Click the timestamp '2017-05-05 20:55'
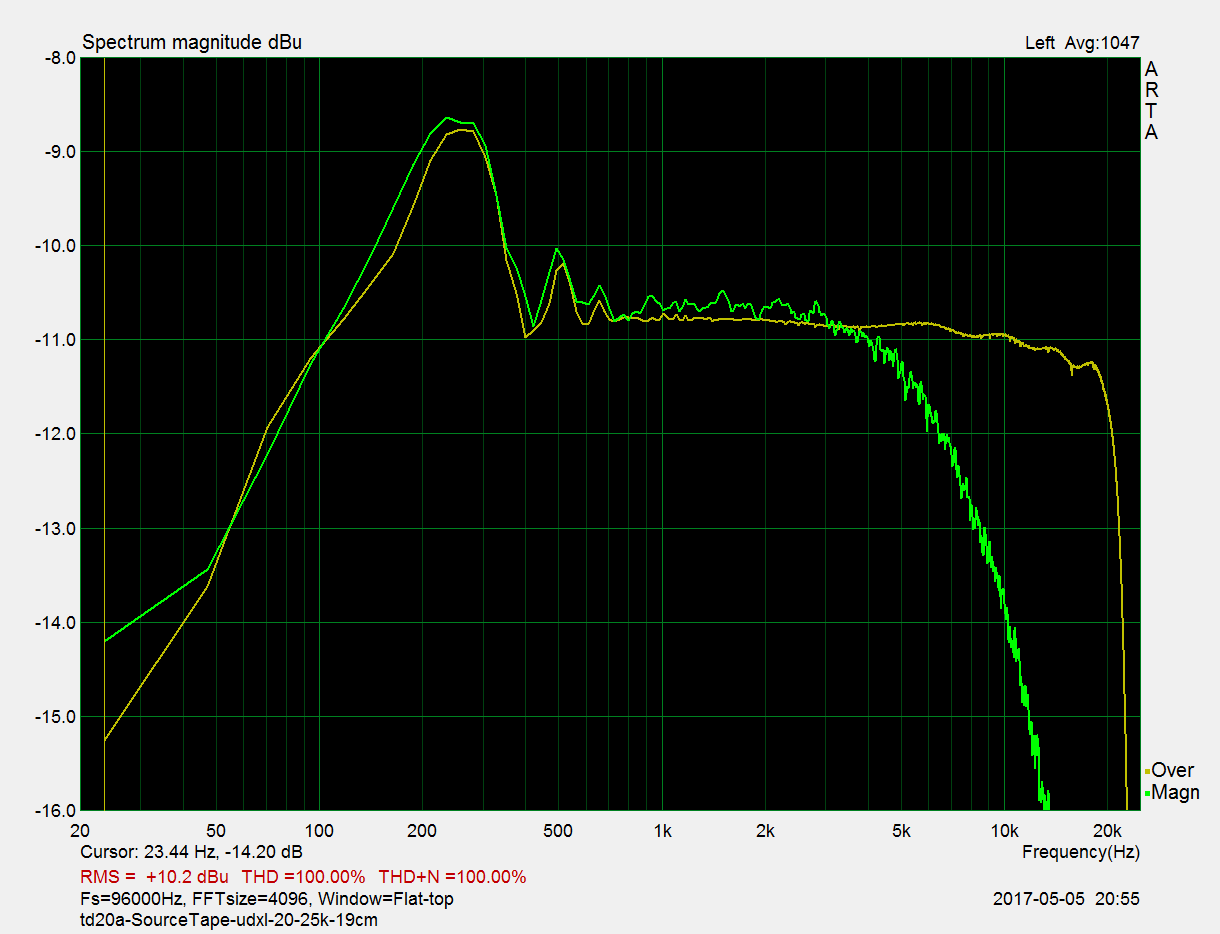 [1066, 899]
